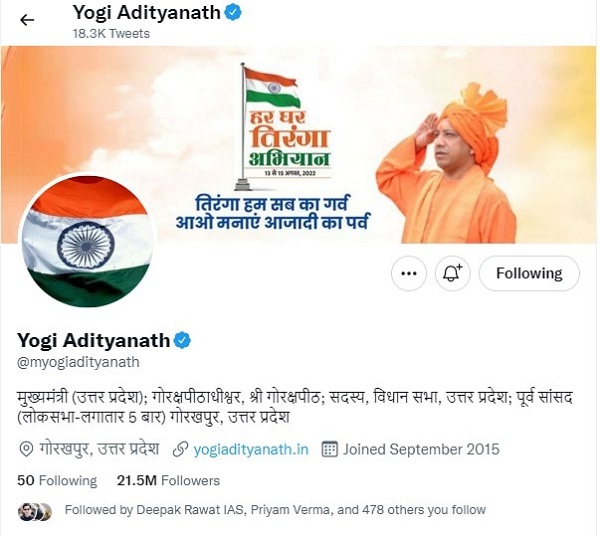Click mutual followers avatar stack
Viewport: 600px width, 536px height.
35,512
